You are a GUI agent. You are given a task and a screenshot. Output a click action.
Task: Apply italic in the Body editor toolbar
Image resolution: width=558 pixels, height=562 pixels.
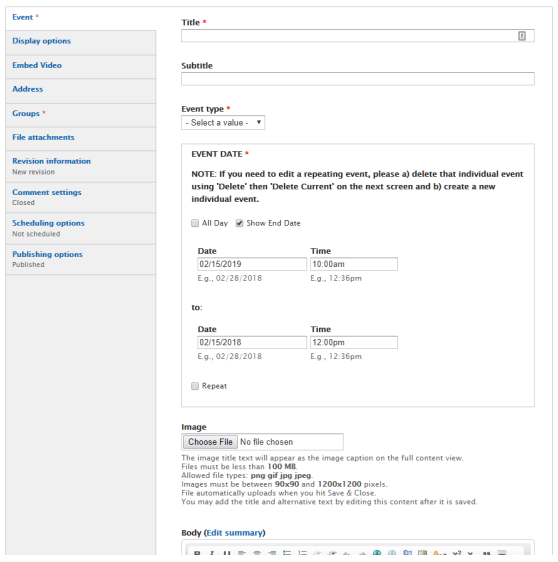[212, 553]
